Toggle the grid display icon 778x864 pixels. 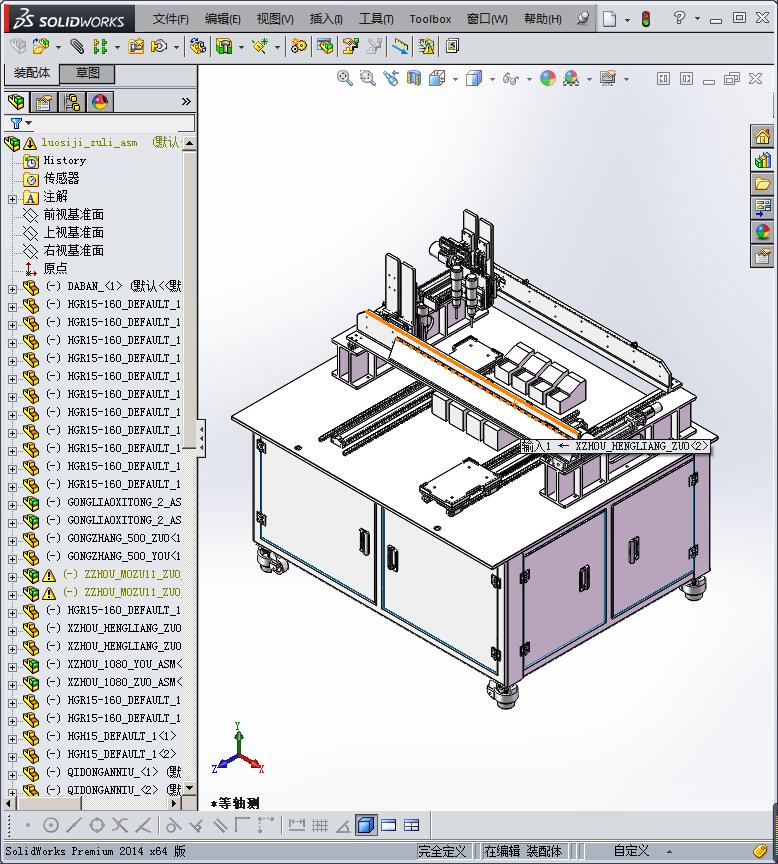pyautogui.click(x=320, y=825)
